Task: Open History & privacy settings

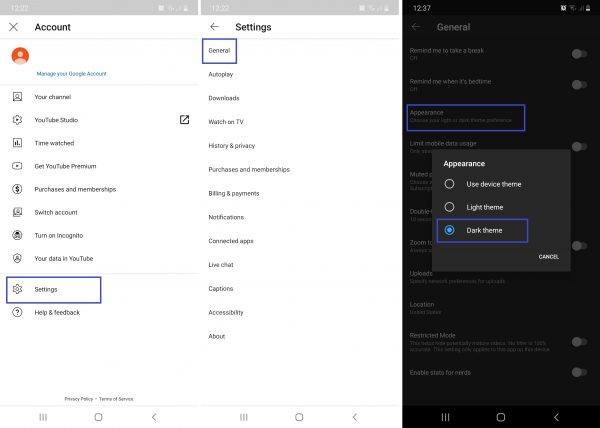Action: pyautogui.click(x=231, y=146)
